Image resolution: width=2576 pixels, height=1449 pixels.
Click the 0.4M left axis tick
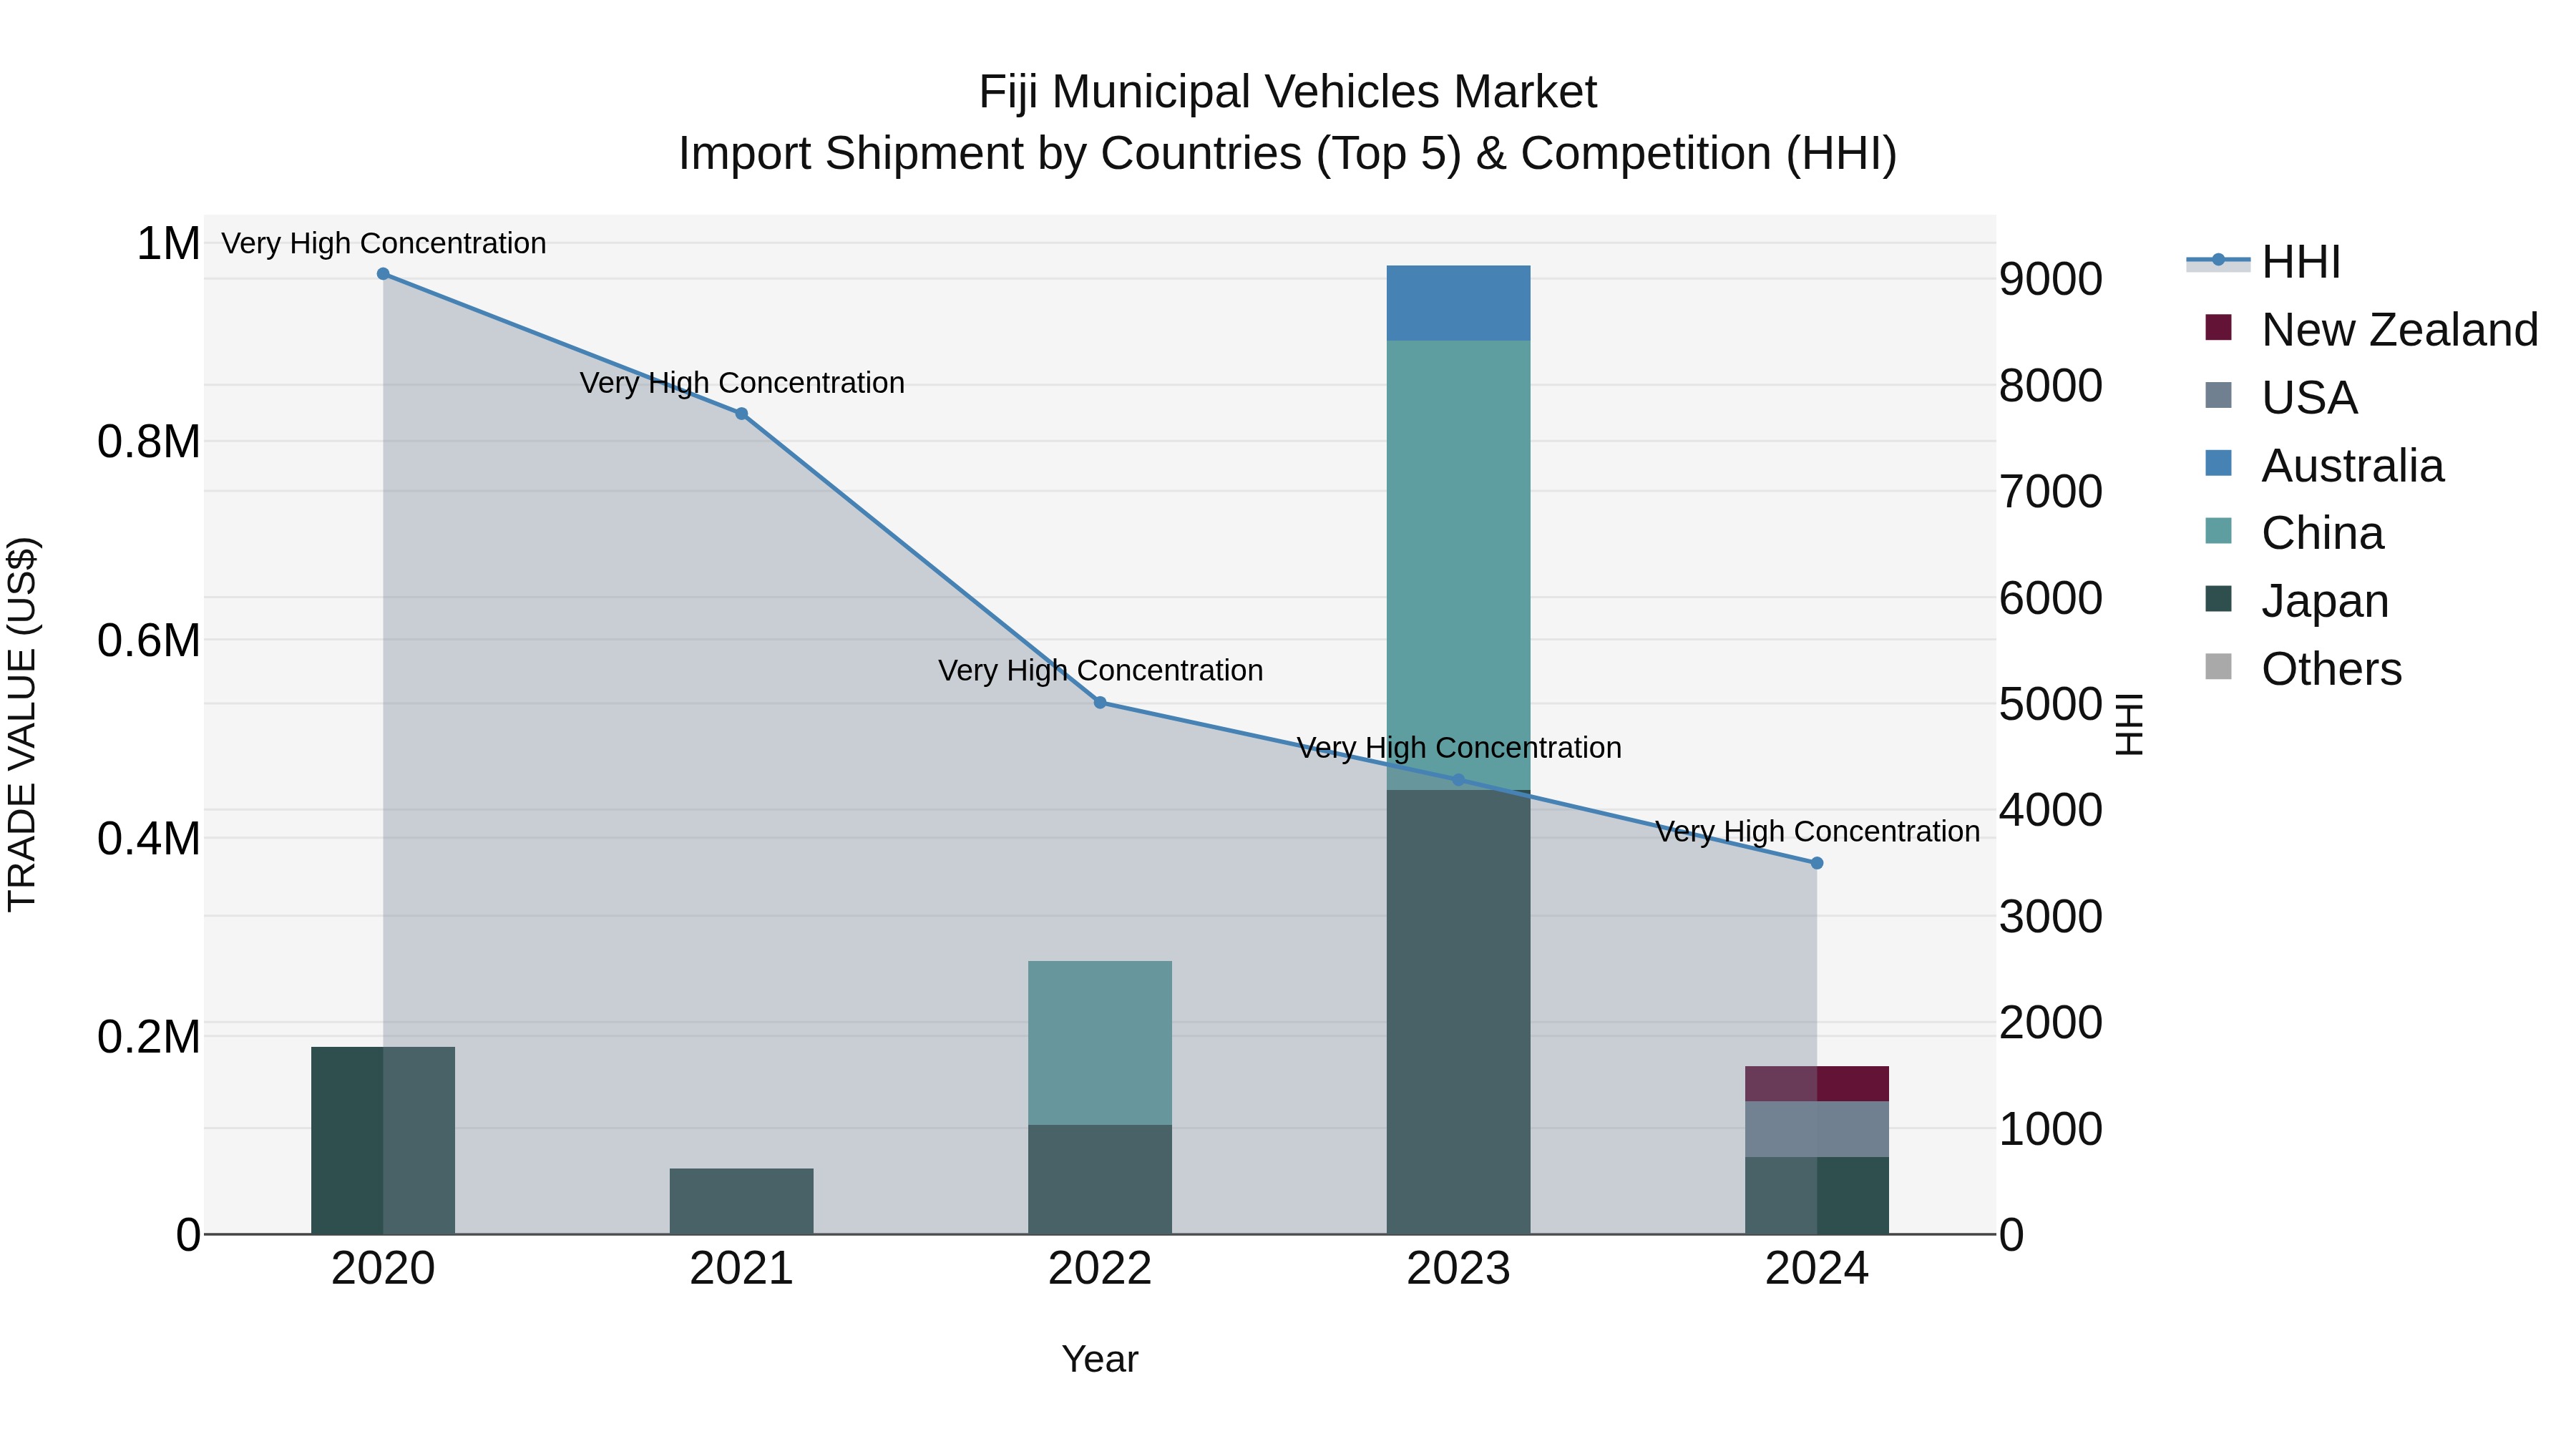coord(149,839)
